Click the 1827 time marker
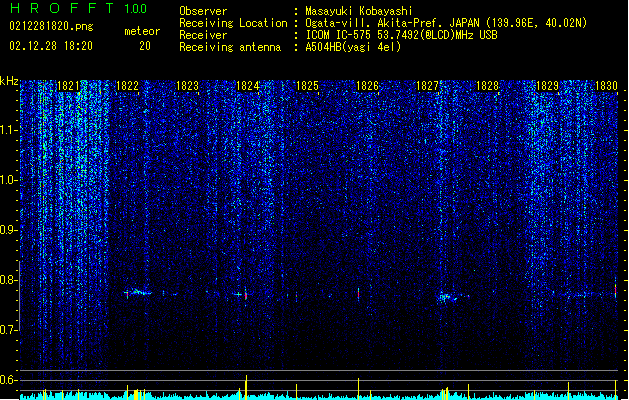629x400 pixels. point(428,86)
